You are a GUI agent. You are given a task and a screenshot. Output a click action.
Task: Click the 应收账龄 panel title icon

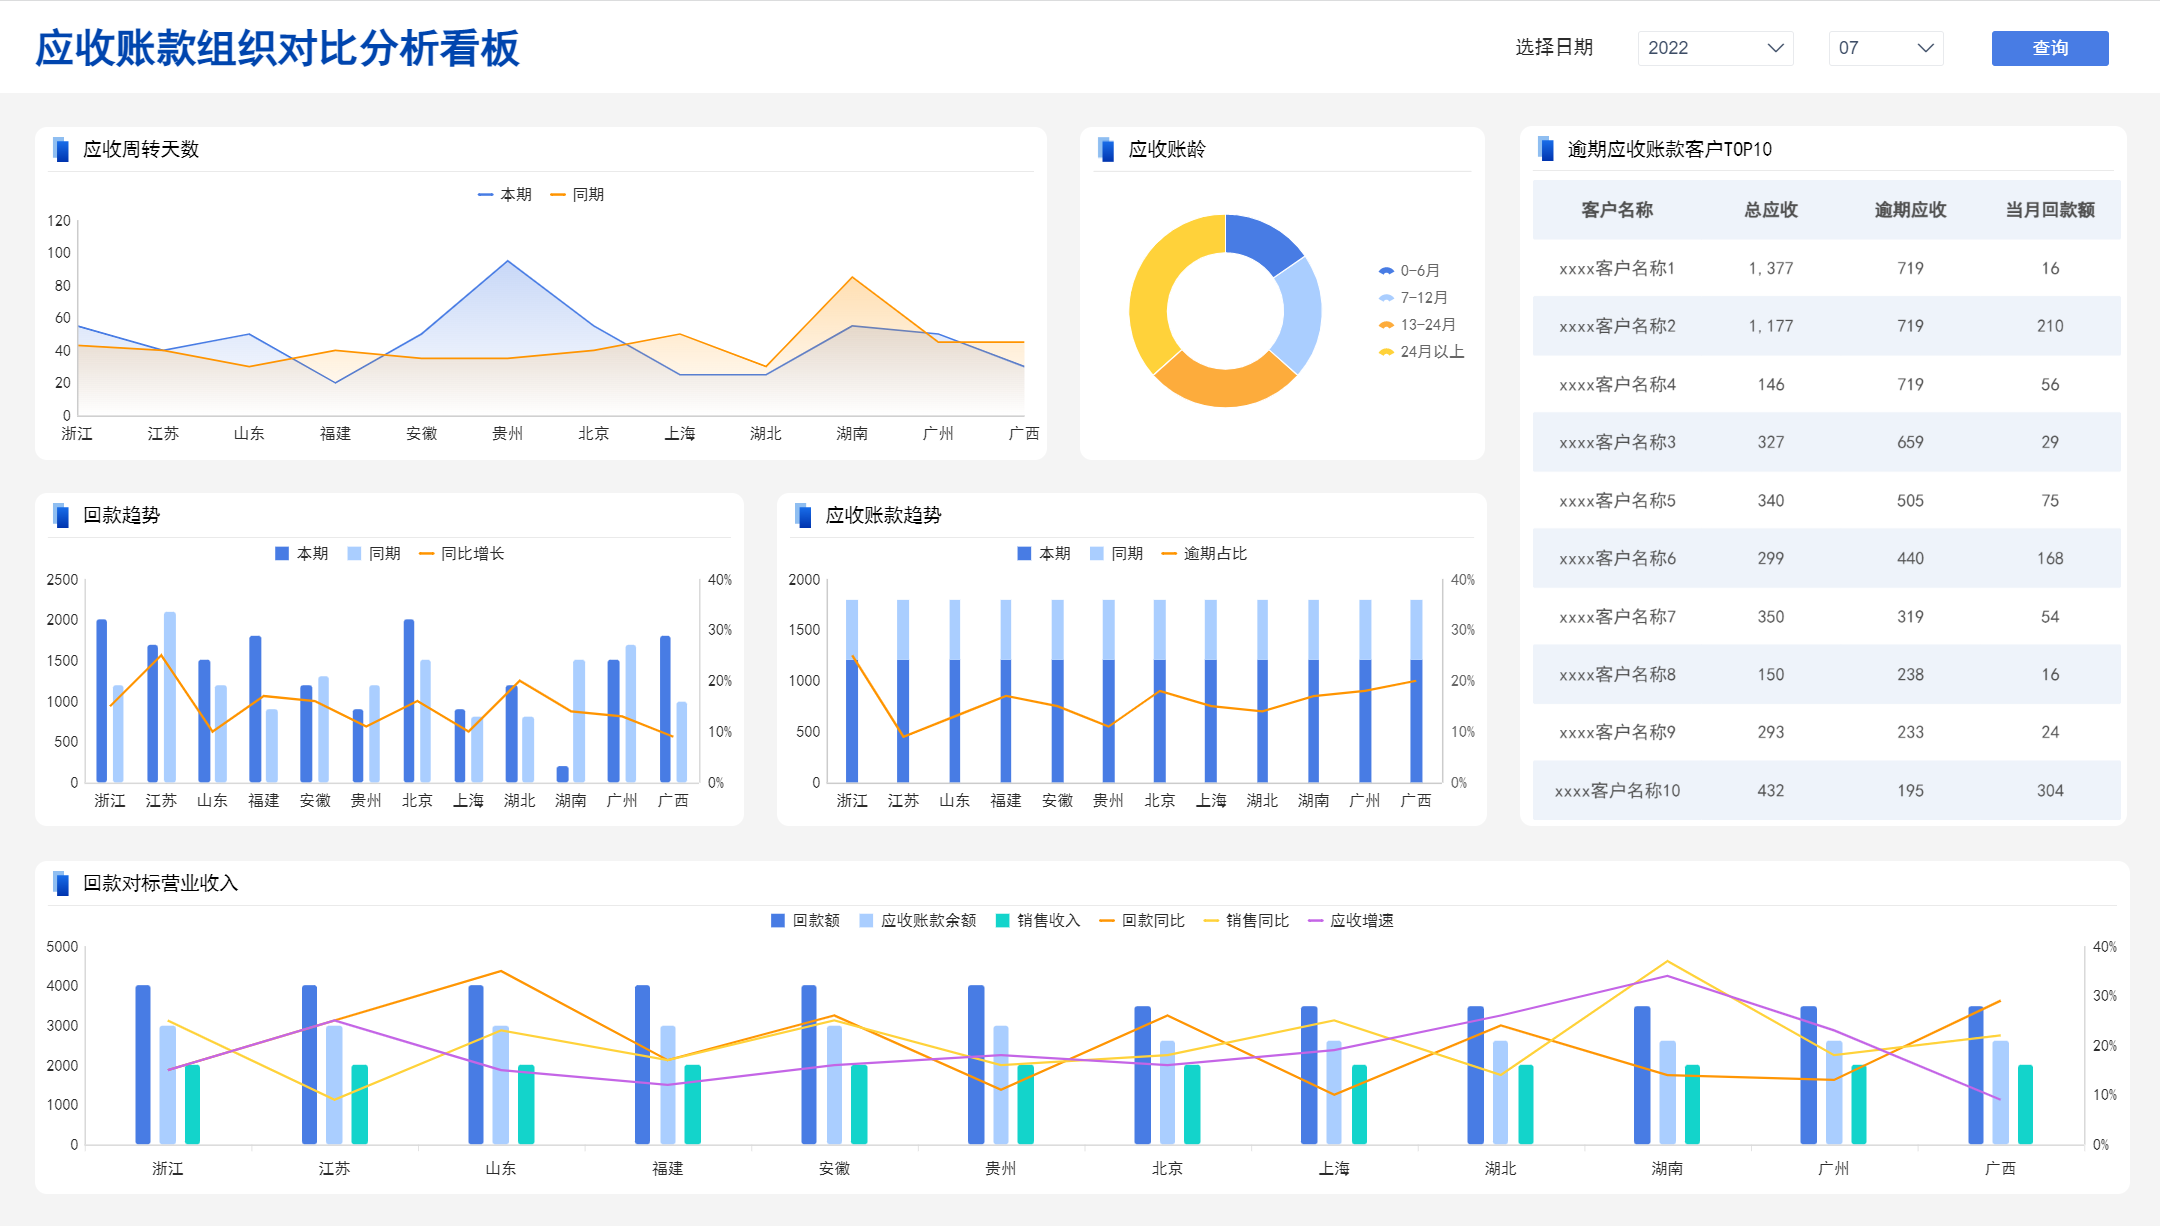pos(1106,149)
